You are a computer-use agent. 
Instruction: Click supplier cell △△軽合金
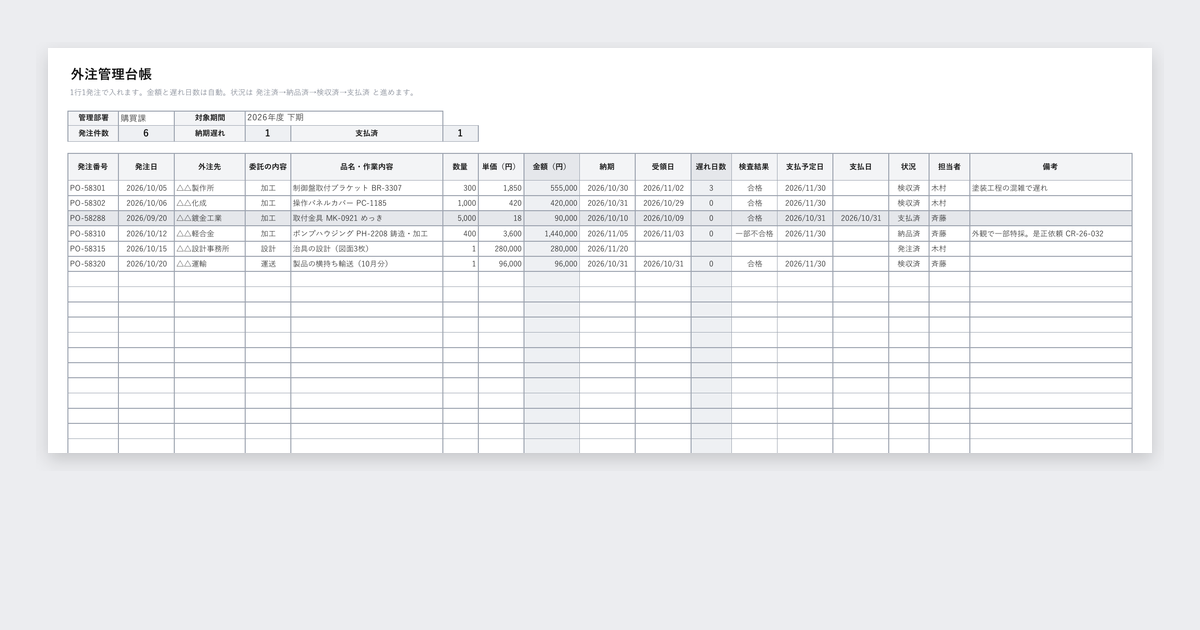pyautogui.click(x=209, y=234)
